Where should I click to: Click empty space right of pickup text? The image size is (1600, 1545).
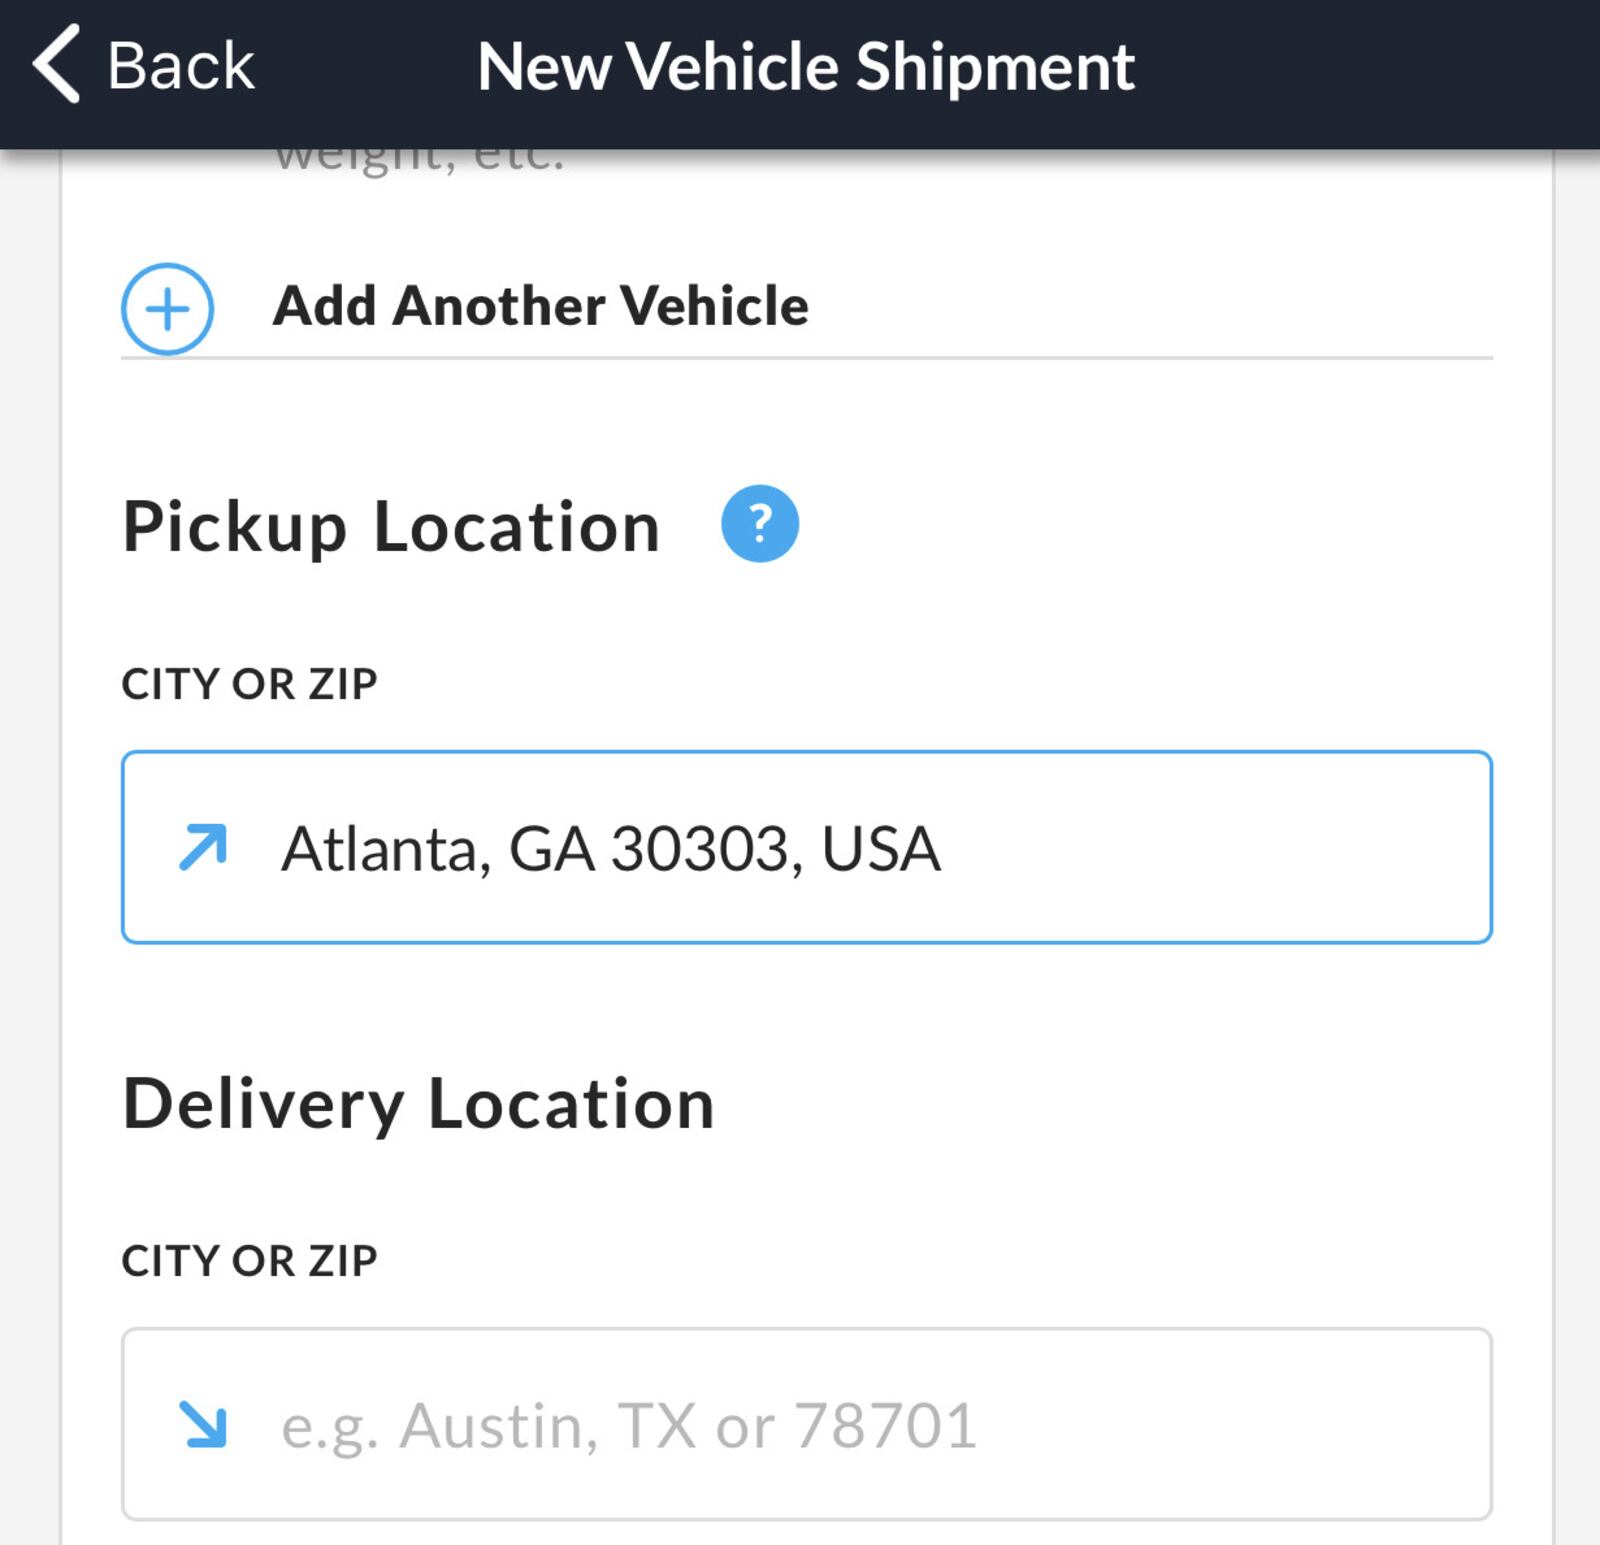click(x=1215, y=847)
